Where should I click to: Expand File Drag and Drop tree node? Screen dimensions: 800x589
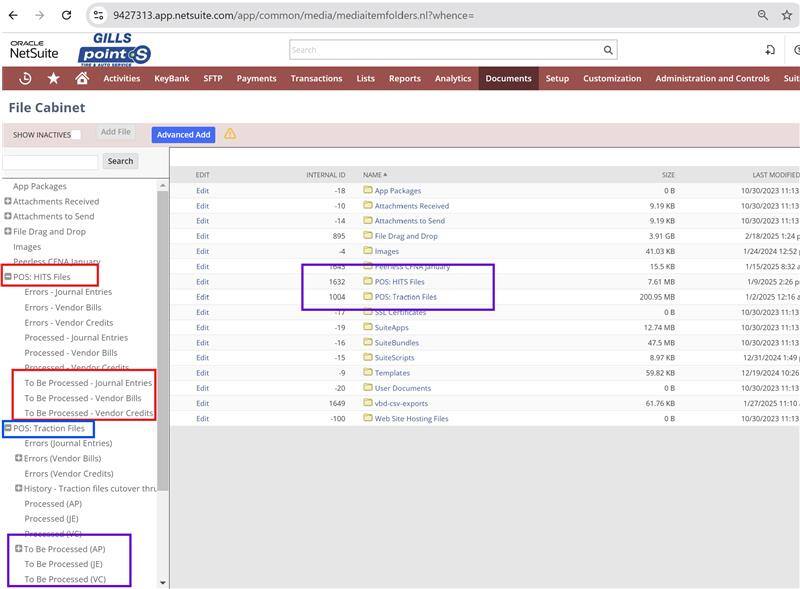pyautogui.click(x=8, y=231)
